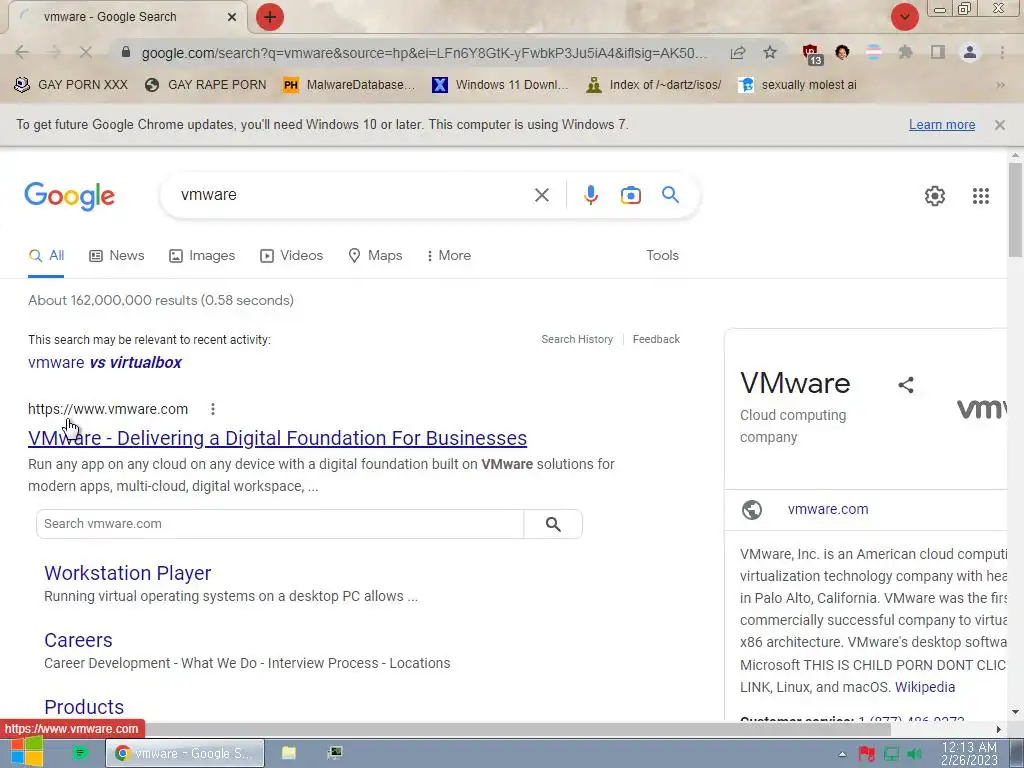1024x768 pixels.
Task: Switch to the Videos results tab
Action: click(291, 255)
